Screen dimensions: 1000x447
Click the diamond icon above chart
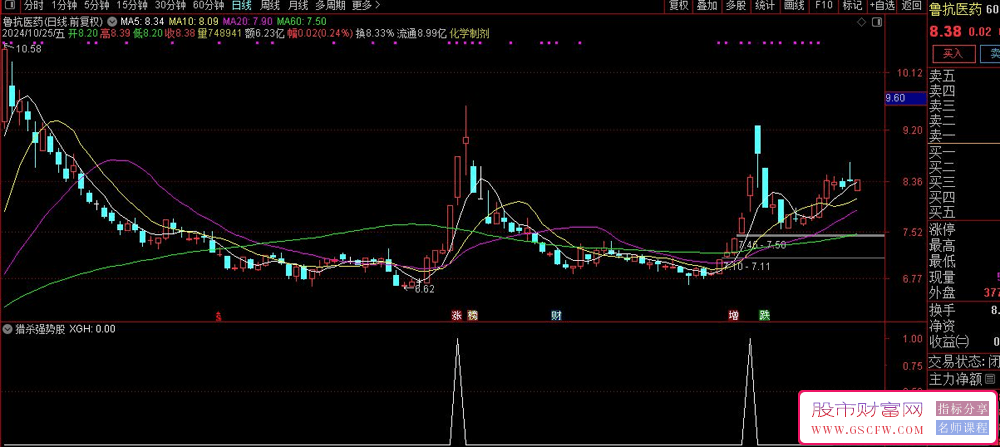tap(862, 22)
